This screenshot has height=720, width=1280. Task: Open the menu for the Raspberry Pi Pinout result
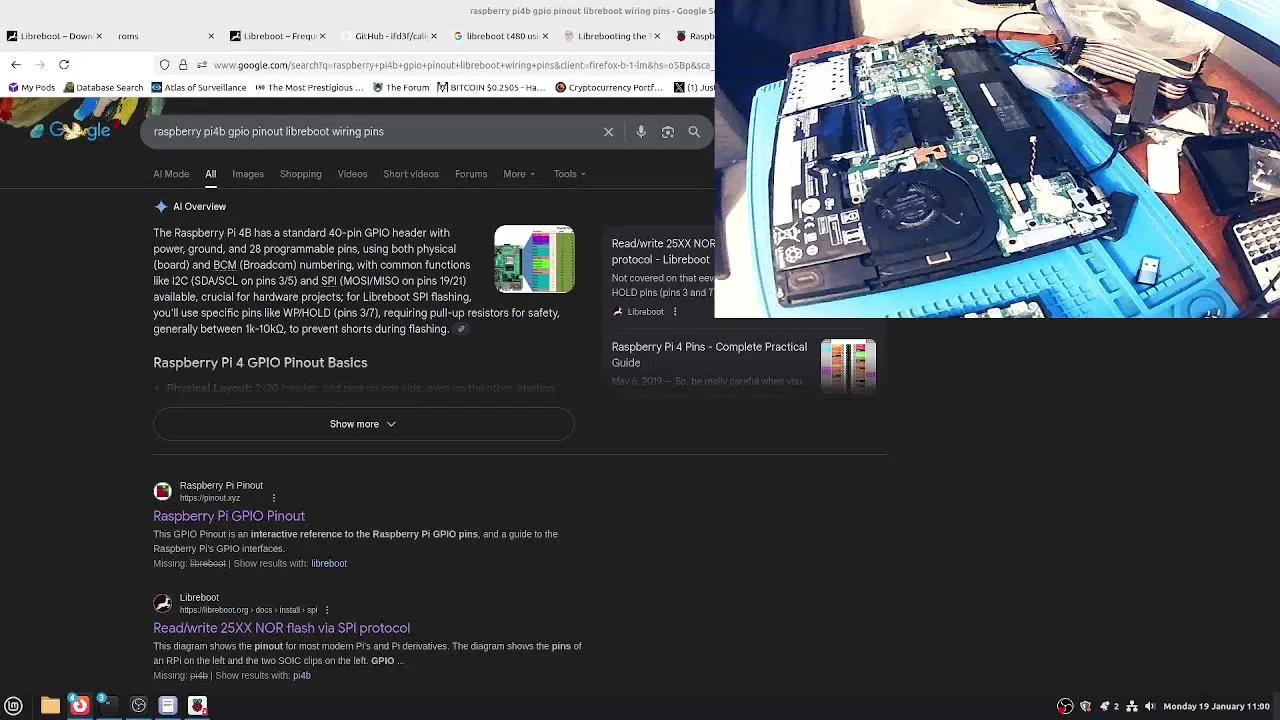coord(273,498)
